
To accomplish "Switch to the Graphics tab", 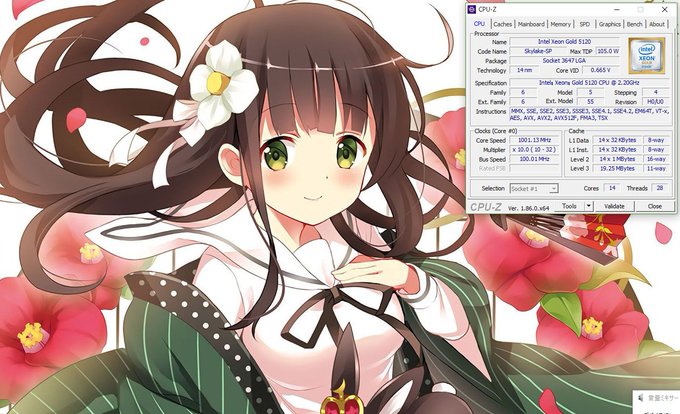I will pos(610,24).
